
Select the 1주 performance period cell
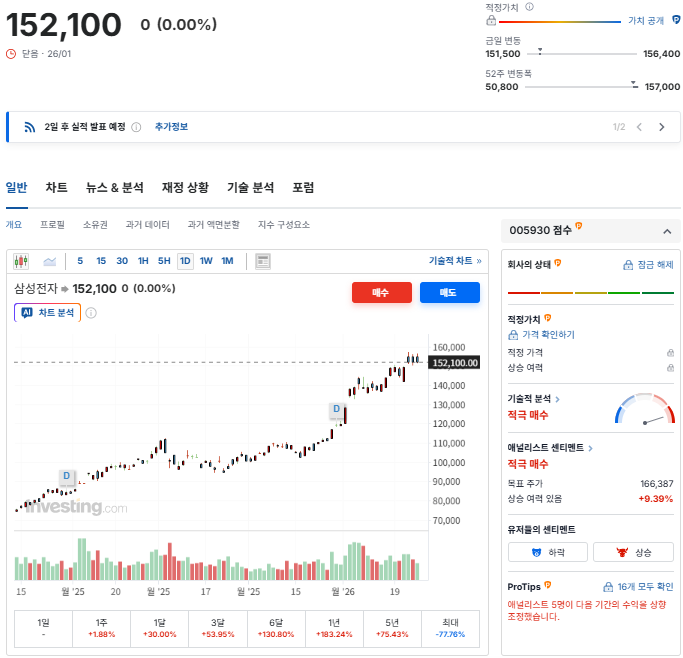[101, 628]
